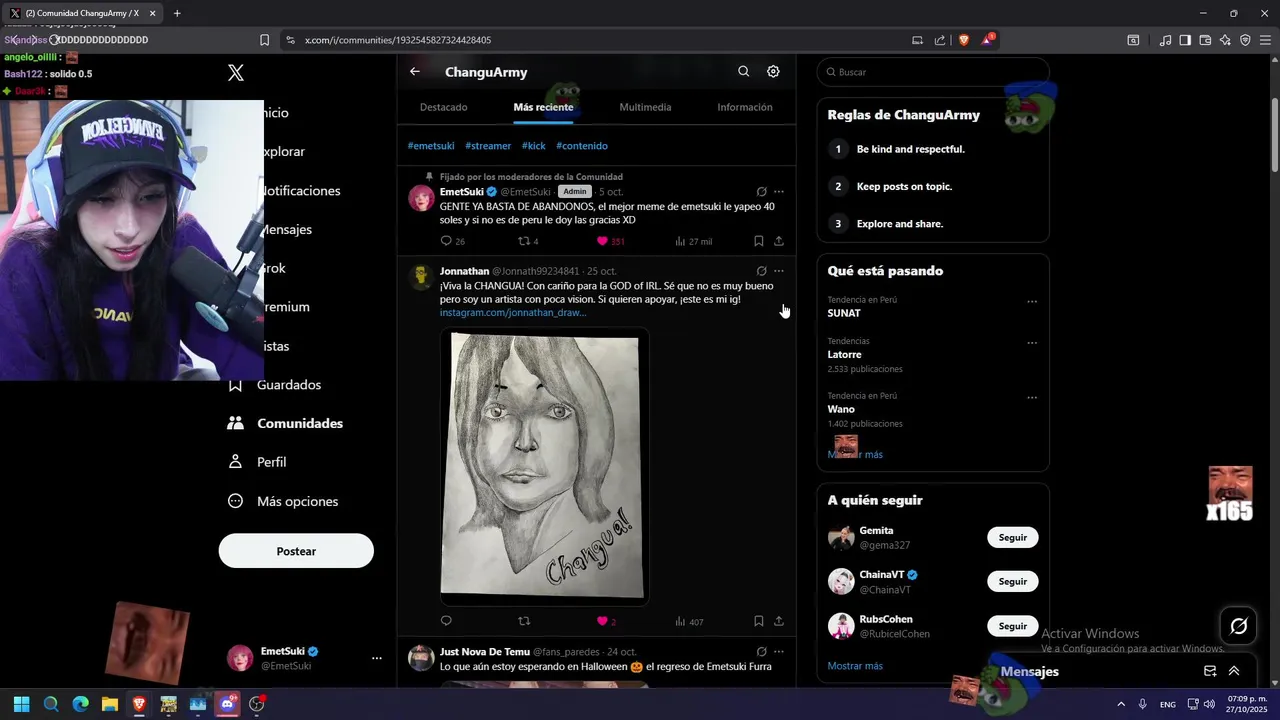Share EmetSuki's pinned post
Viewport: 1280px width, 720px height.
[x=779, y=241]
